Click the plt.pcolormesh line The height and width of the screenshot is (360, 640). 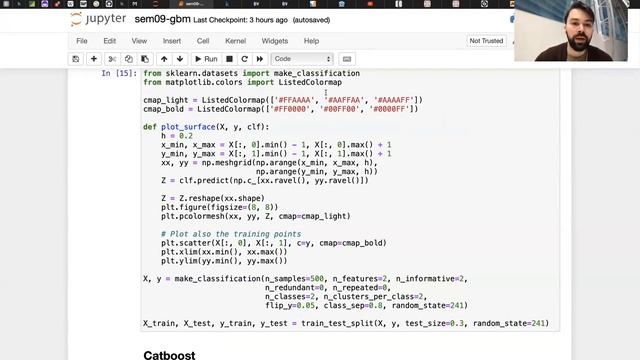click(256, 216)
